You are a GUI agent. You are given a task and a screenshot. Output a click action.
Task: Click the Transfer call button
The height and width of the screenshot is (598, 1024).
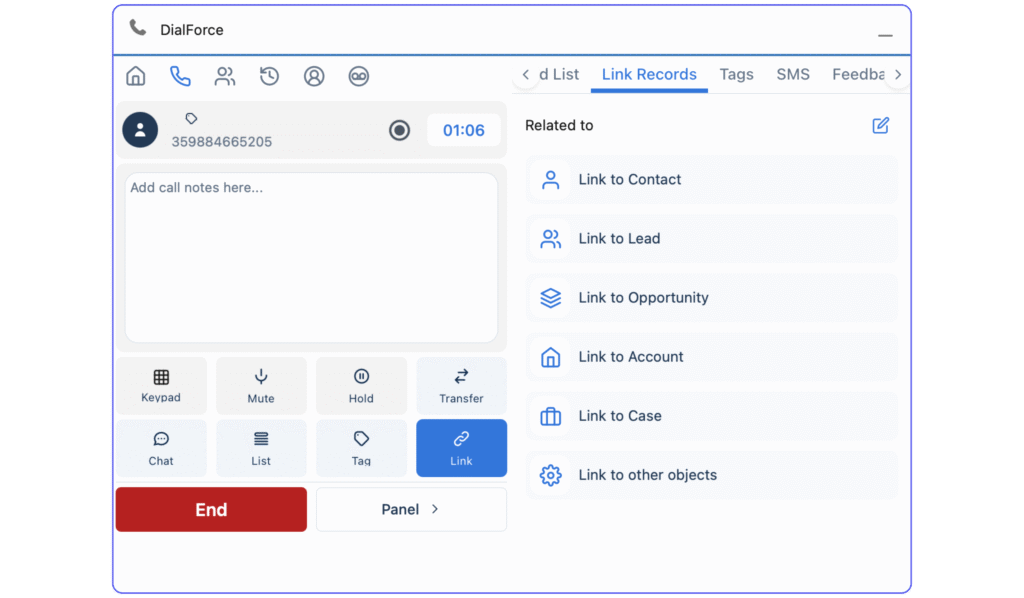coord(462,385)
